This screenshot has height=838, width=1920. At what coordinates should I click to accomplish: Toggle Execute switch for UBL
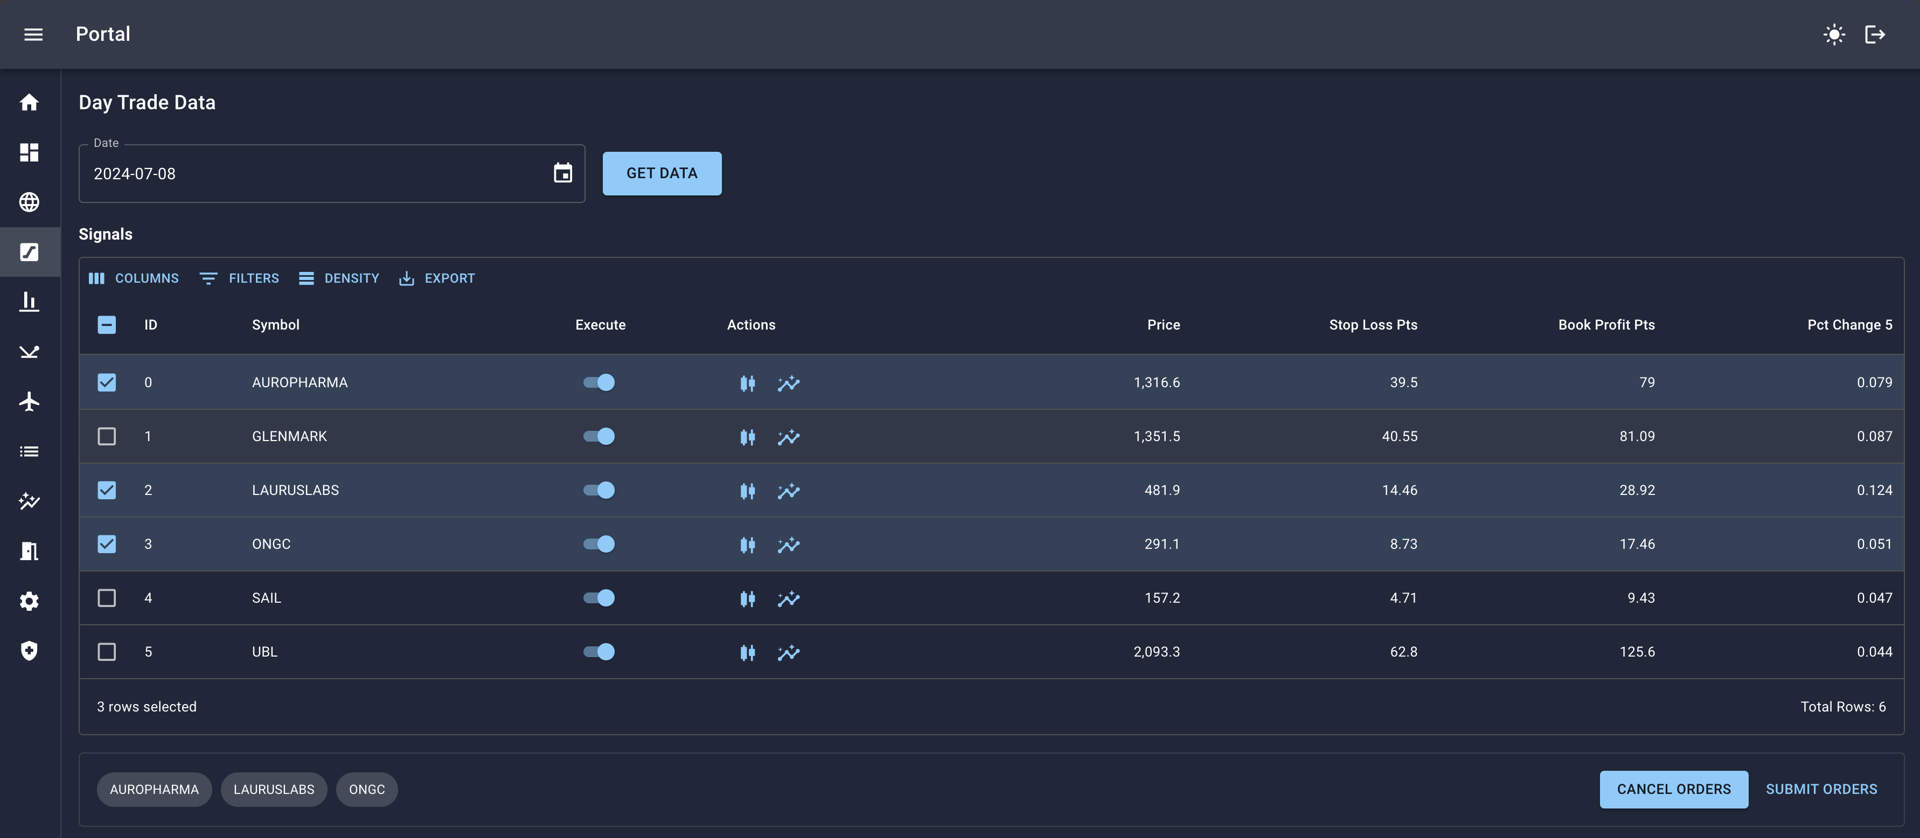pos(599,652)
